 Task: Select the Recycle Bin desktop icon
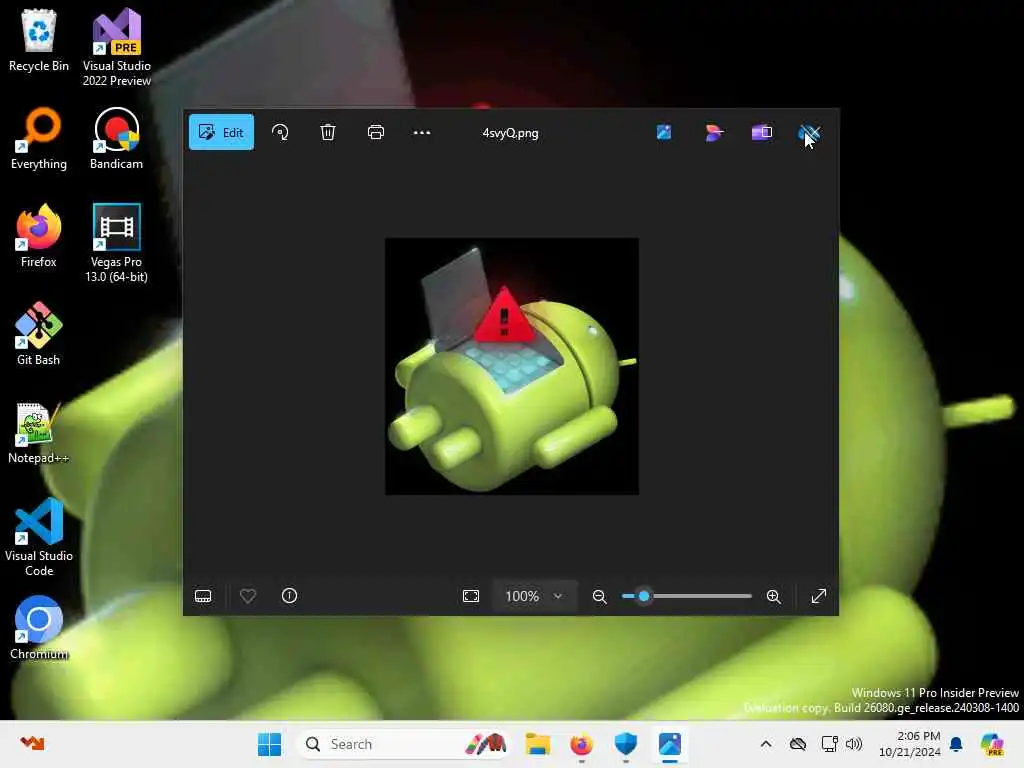pos(39,40)
